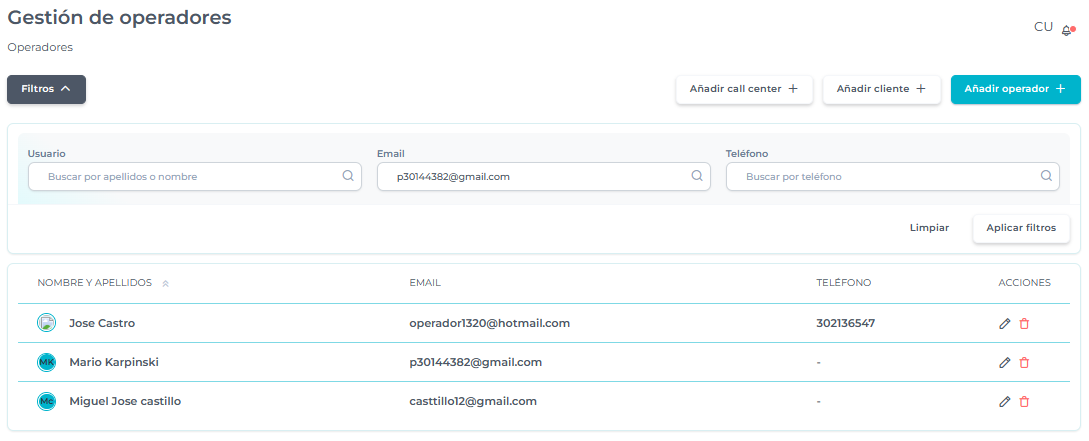This screenshot has height=441, width=1089.
Task: Edit Mario Karpinski using the pencil icon
Action: tap(1005, 363)
